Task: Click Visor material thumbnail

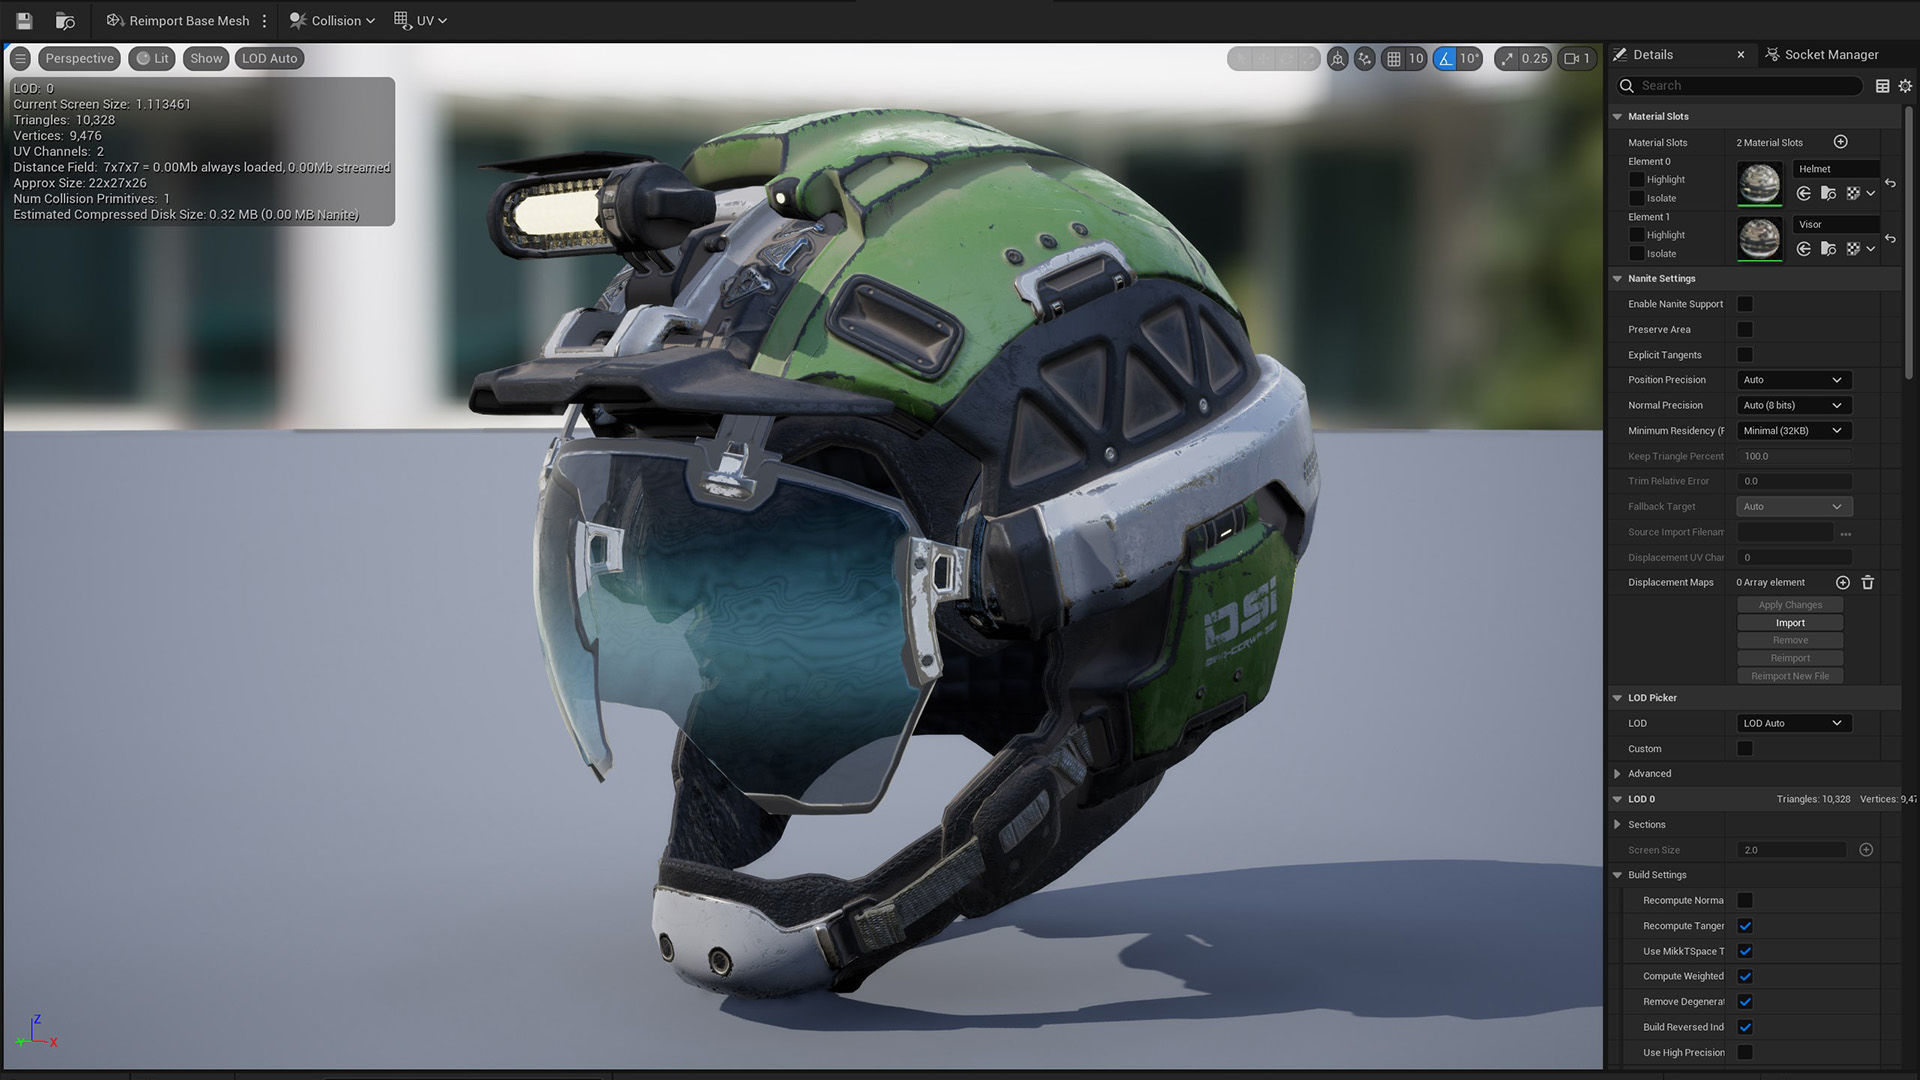Action: [x=1759, y=239]
